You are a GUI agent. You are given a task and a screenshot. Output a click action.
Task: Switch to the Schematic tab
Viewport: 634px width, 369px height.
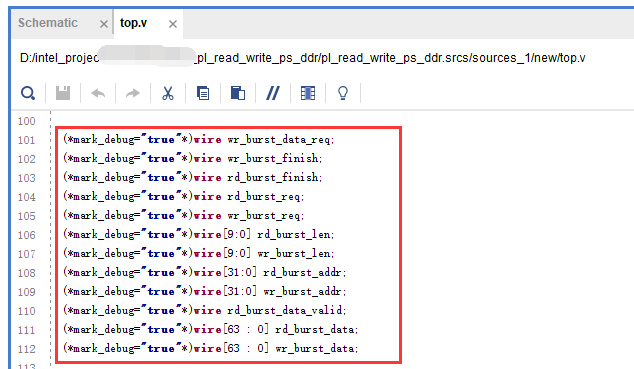48,23
